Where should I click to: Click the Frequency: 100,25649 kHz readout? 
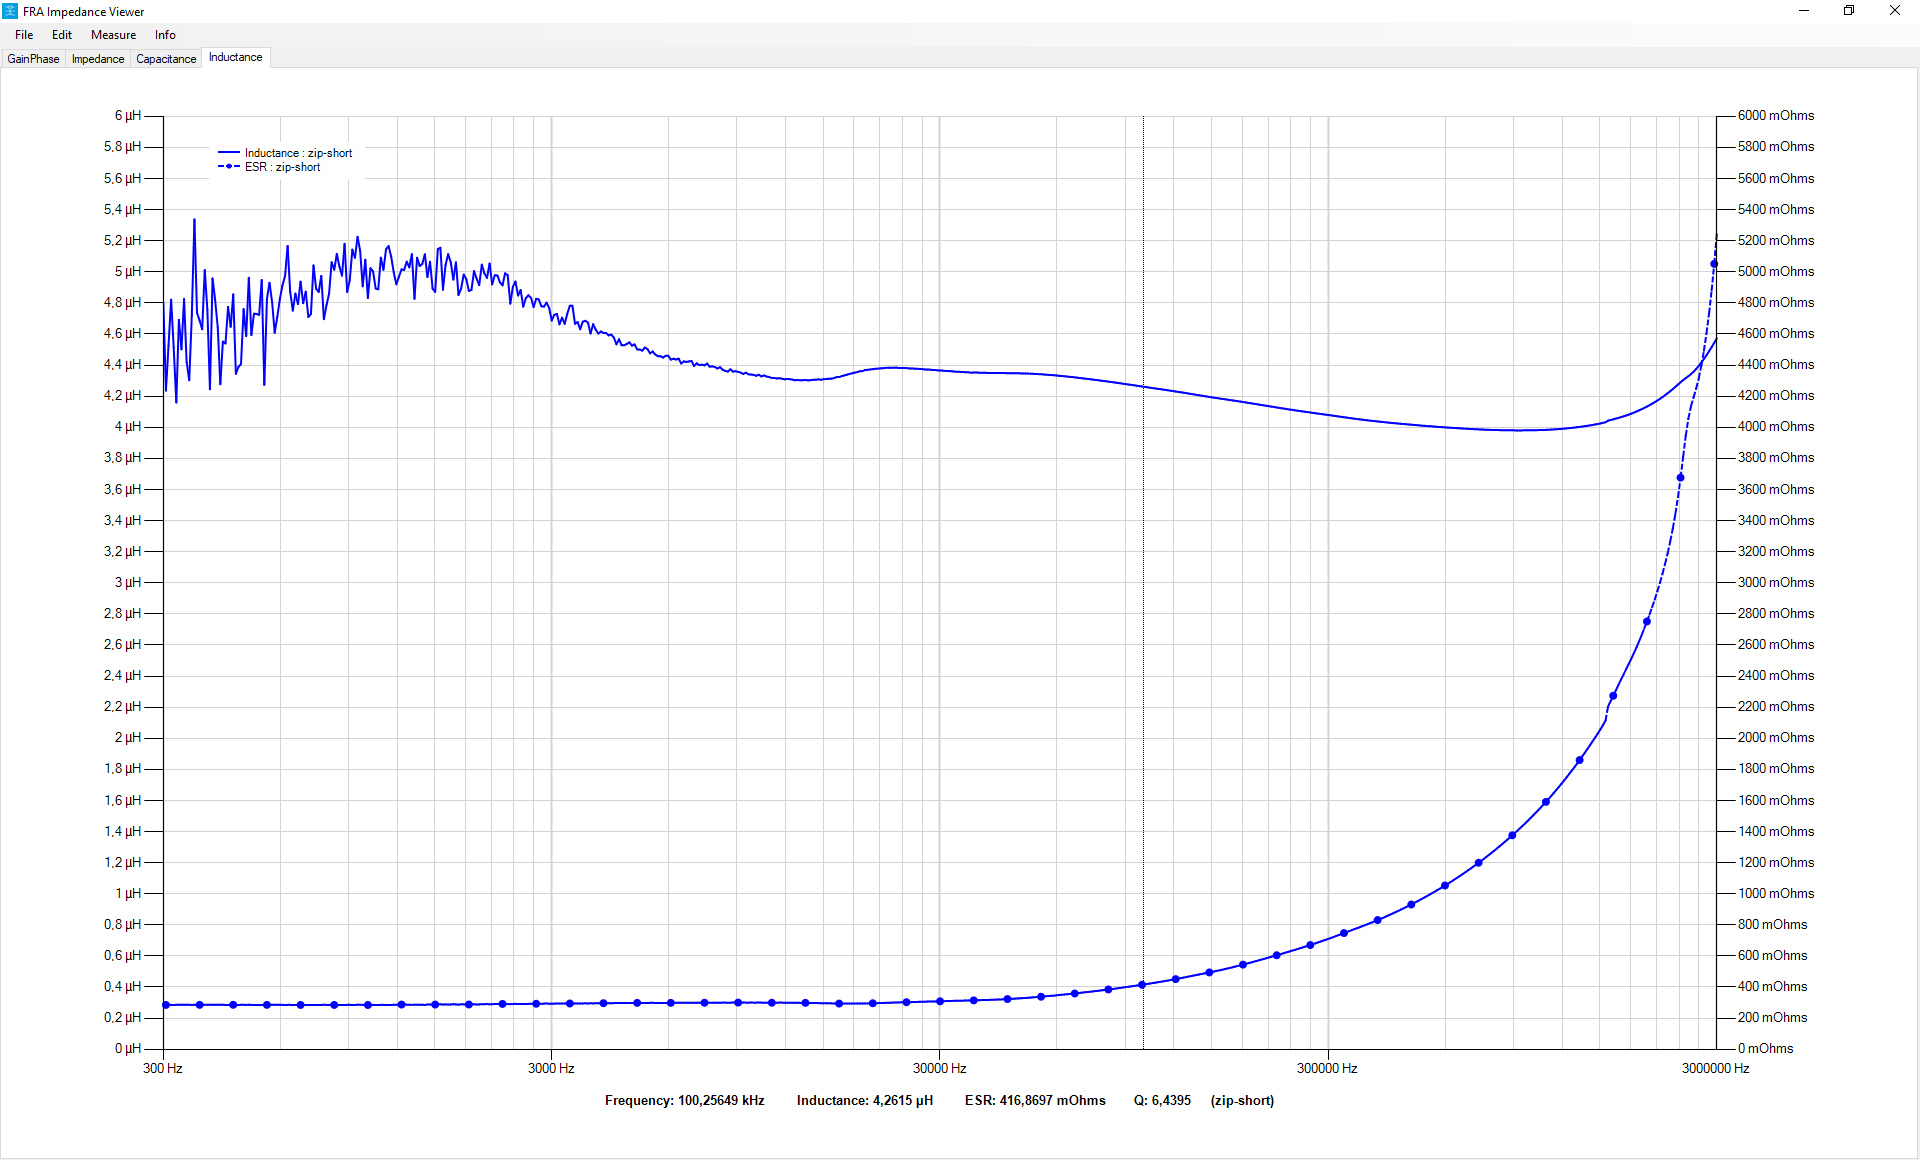click(684, 1100)
